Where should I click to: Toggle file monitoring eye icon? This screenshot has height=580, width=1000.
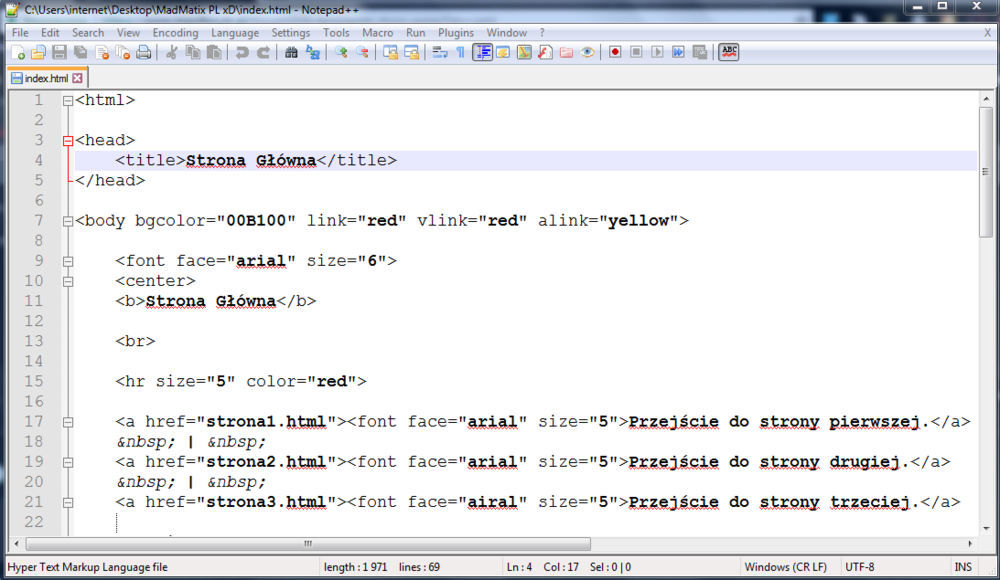pyautogui.click(x=587, y=52)
